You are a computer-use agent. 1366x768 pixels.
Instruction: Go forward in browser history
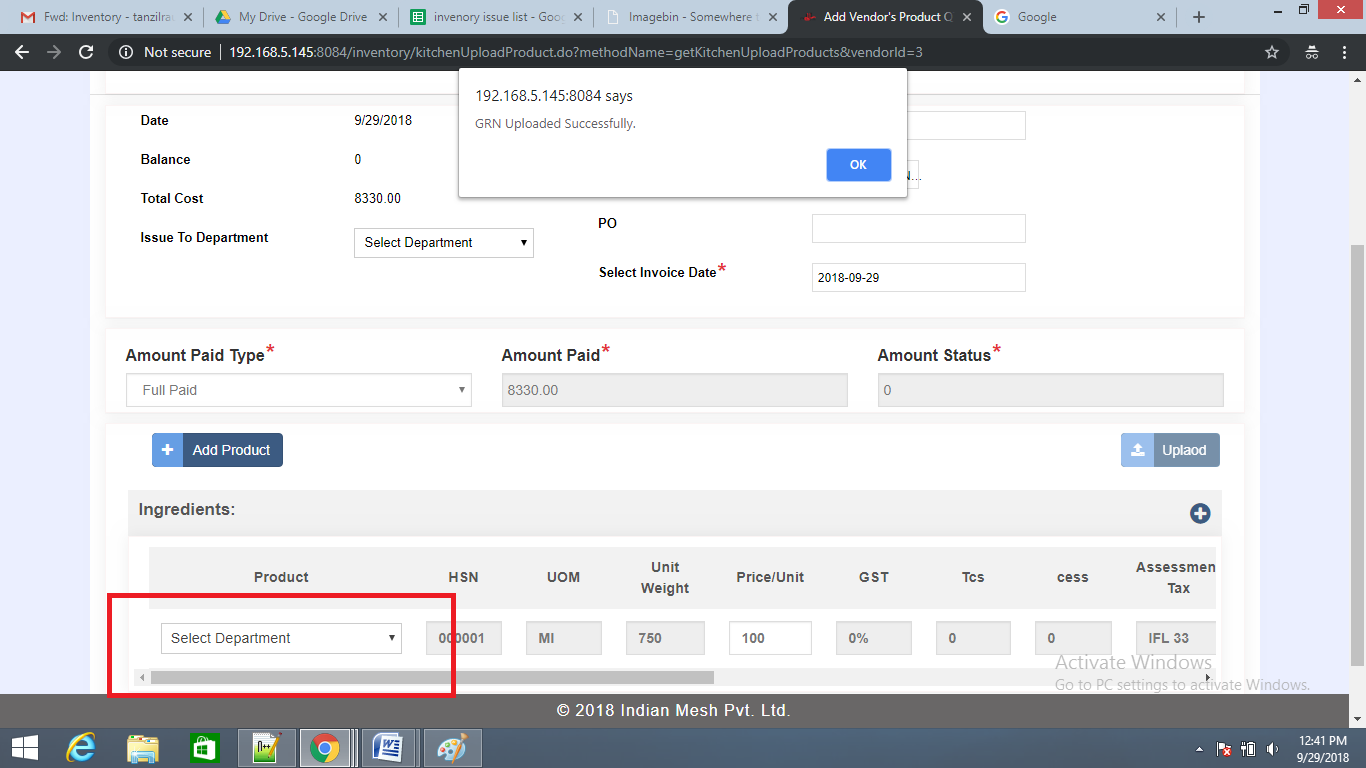[54, 52]
